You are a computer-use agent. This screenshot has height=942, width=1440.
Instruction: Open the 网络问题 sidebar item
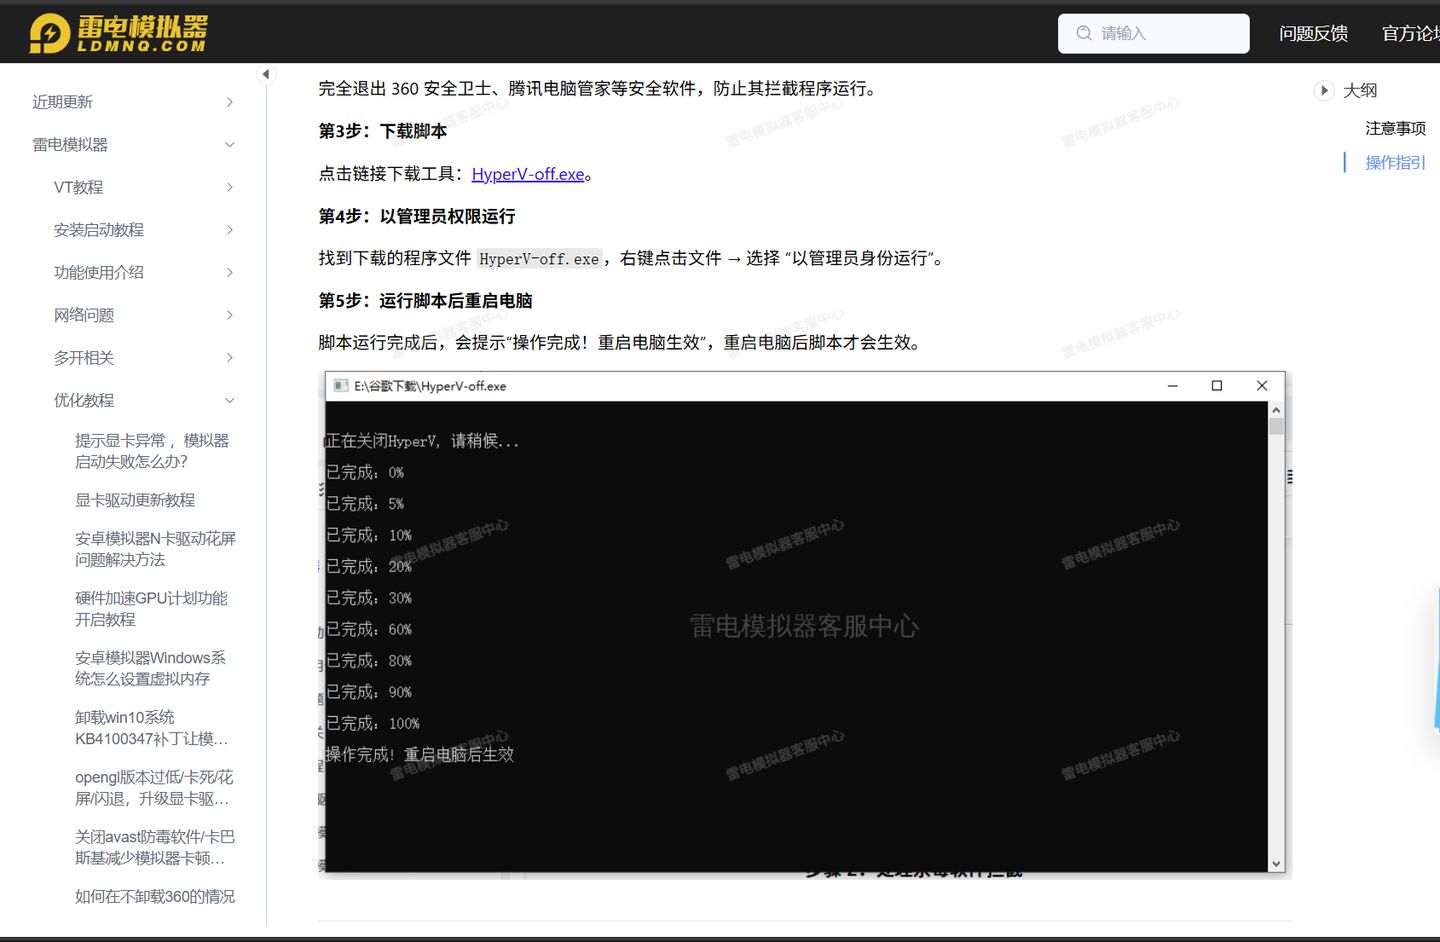point(84,315)
